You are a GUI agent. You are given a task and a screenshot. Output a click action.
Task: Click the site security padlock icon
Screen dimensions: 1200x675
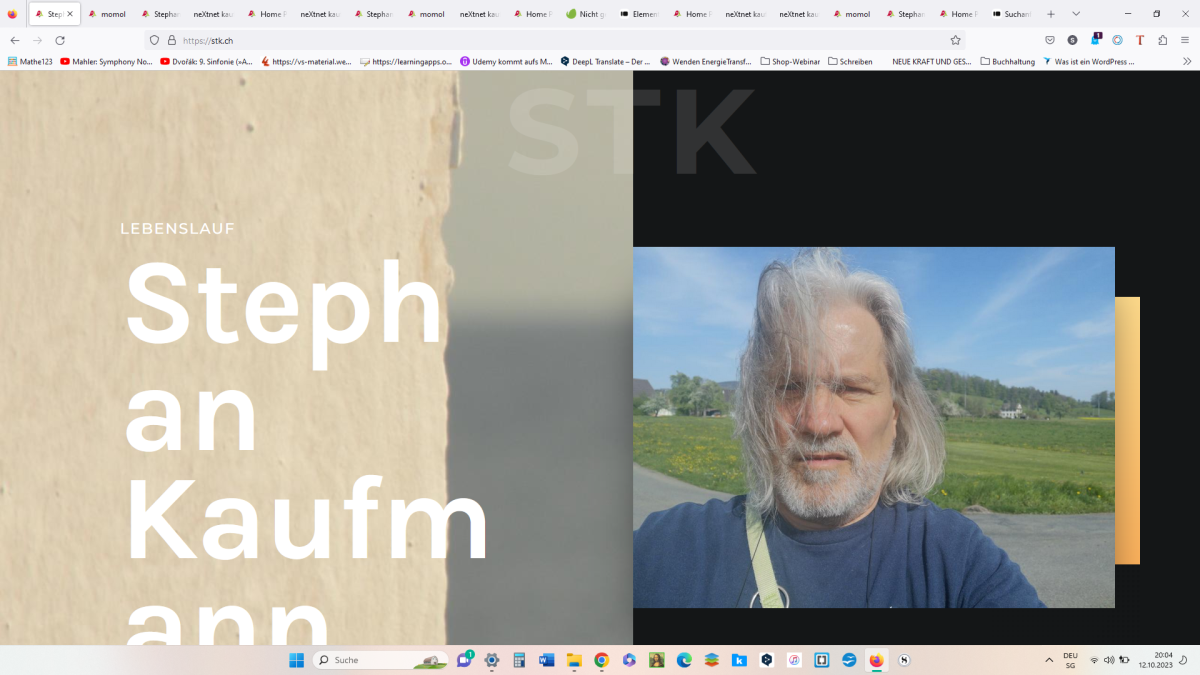[x=171, y=40]
